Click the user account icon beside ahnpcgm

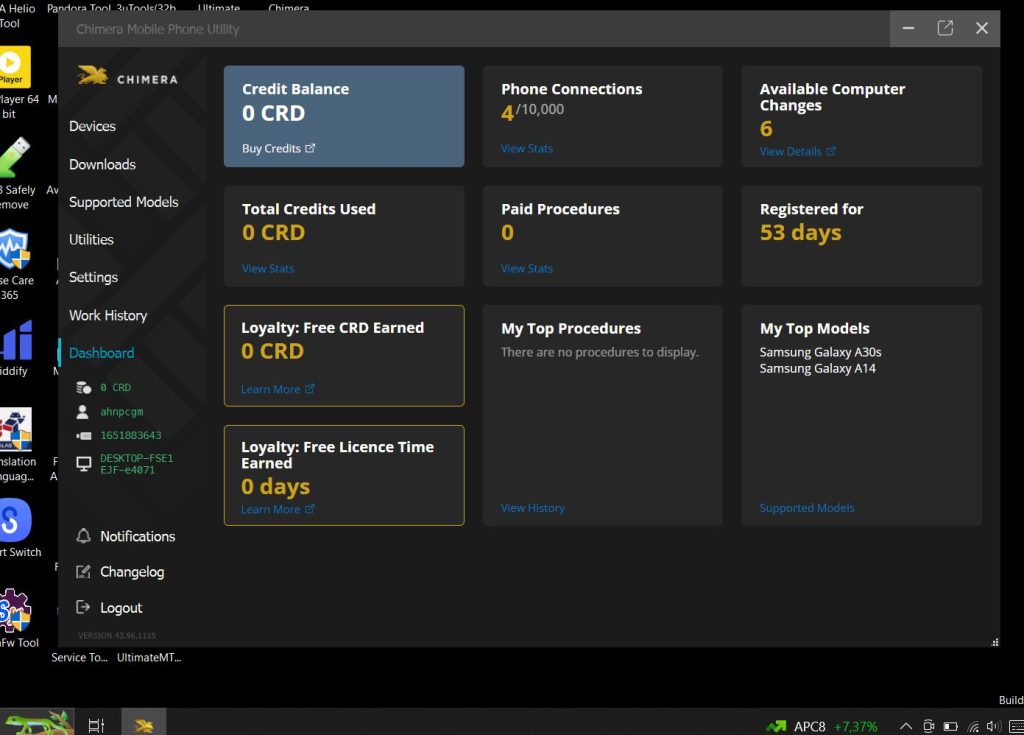82,412
